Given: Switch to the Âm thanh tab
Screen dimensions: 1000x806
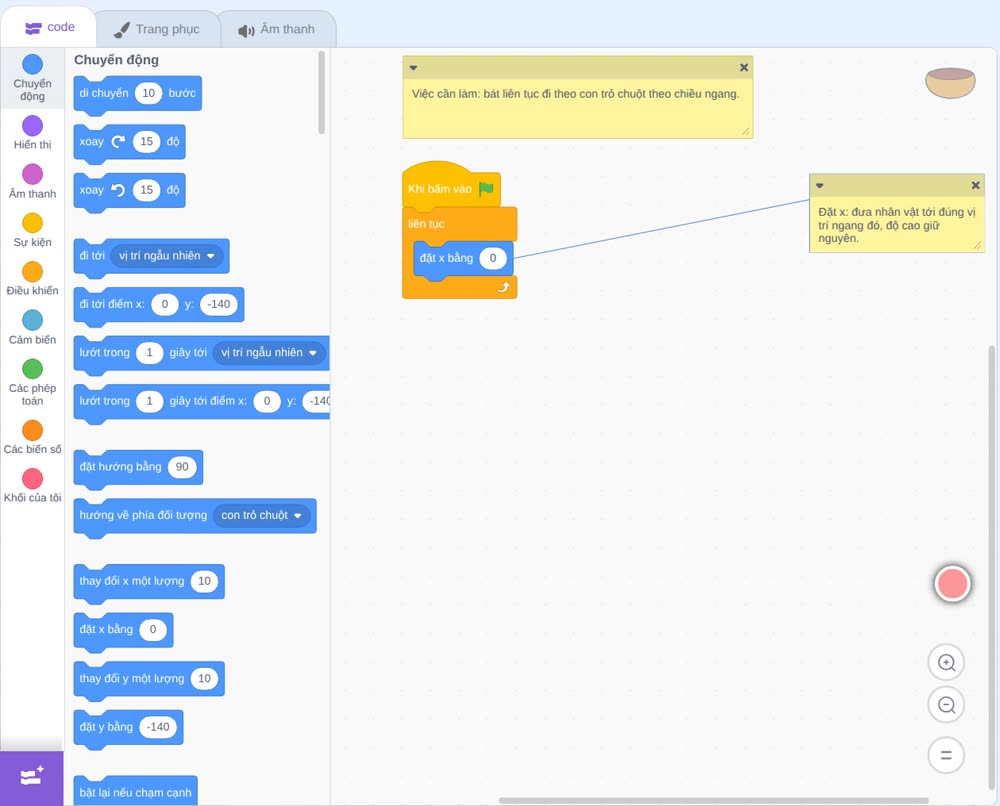Looking at the screenshot, I should pos(276,29).
